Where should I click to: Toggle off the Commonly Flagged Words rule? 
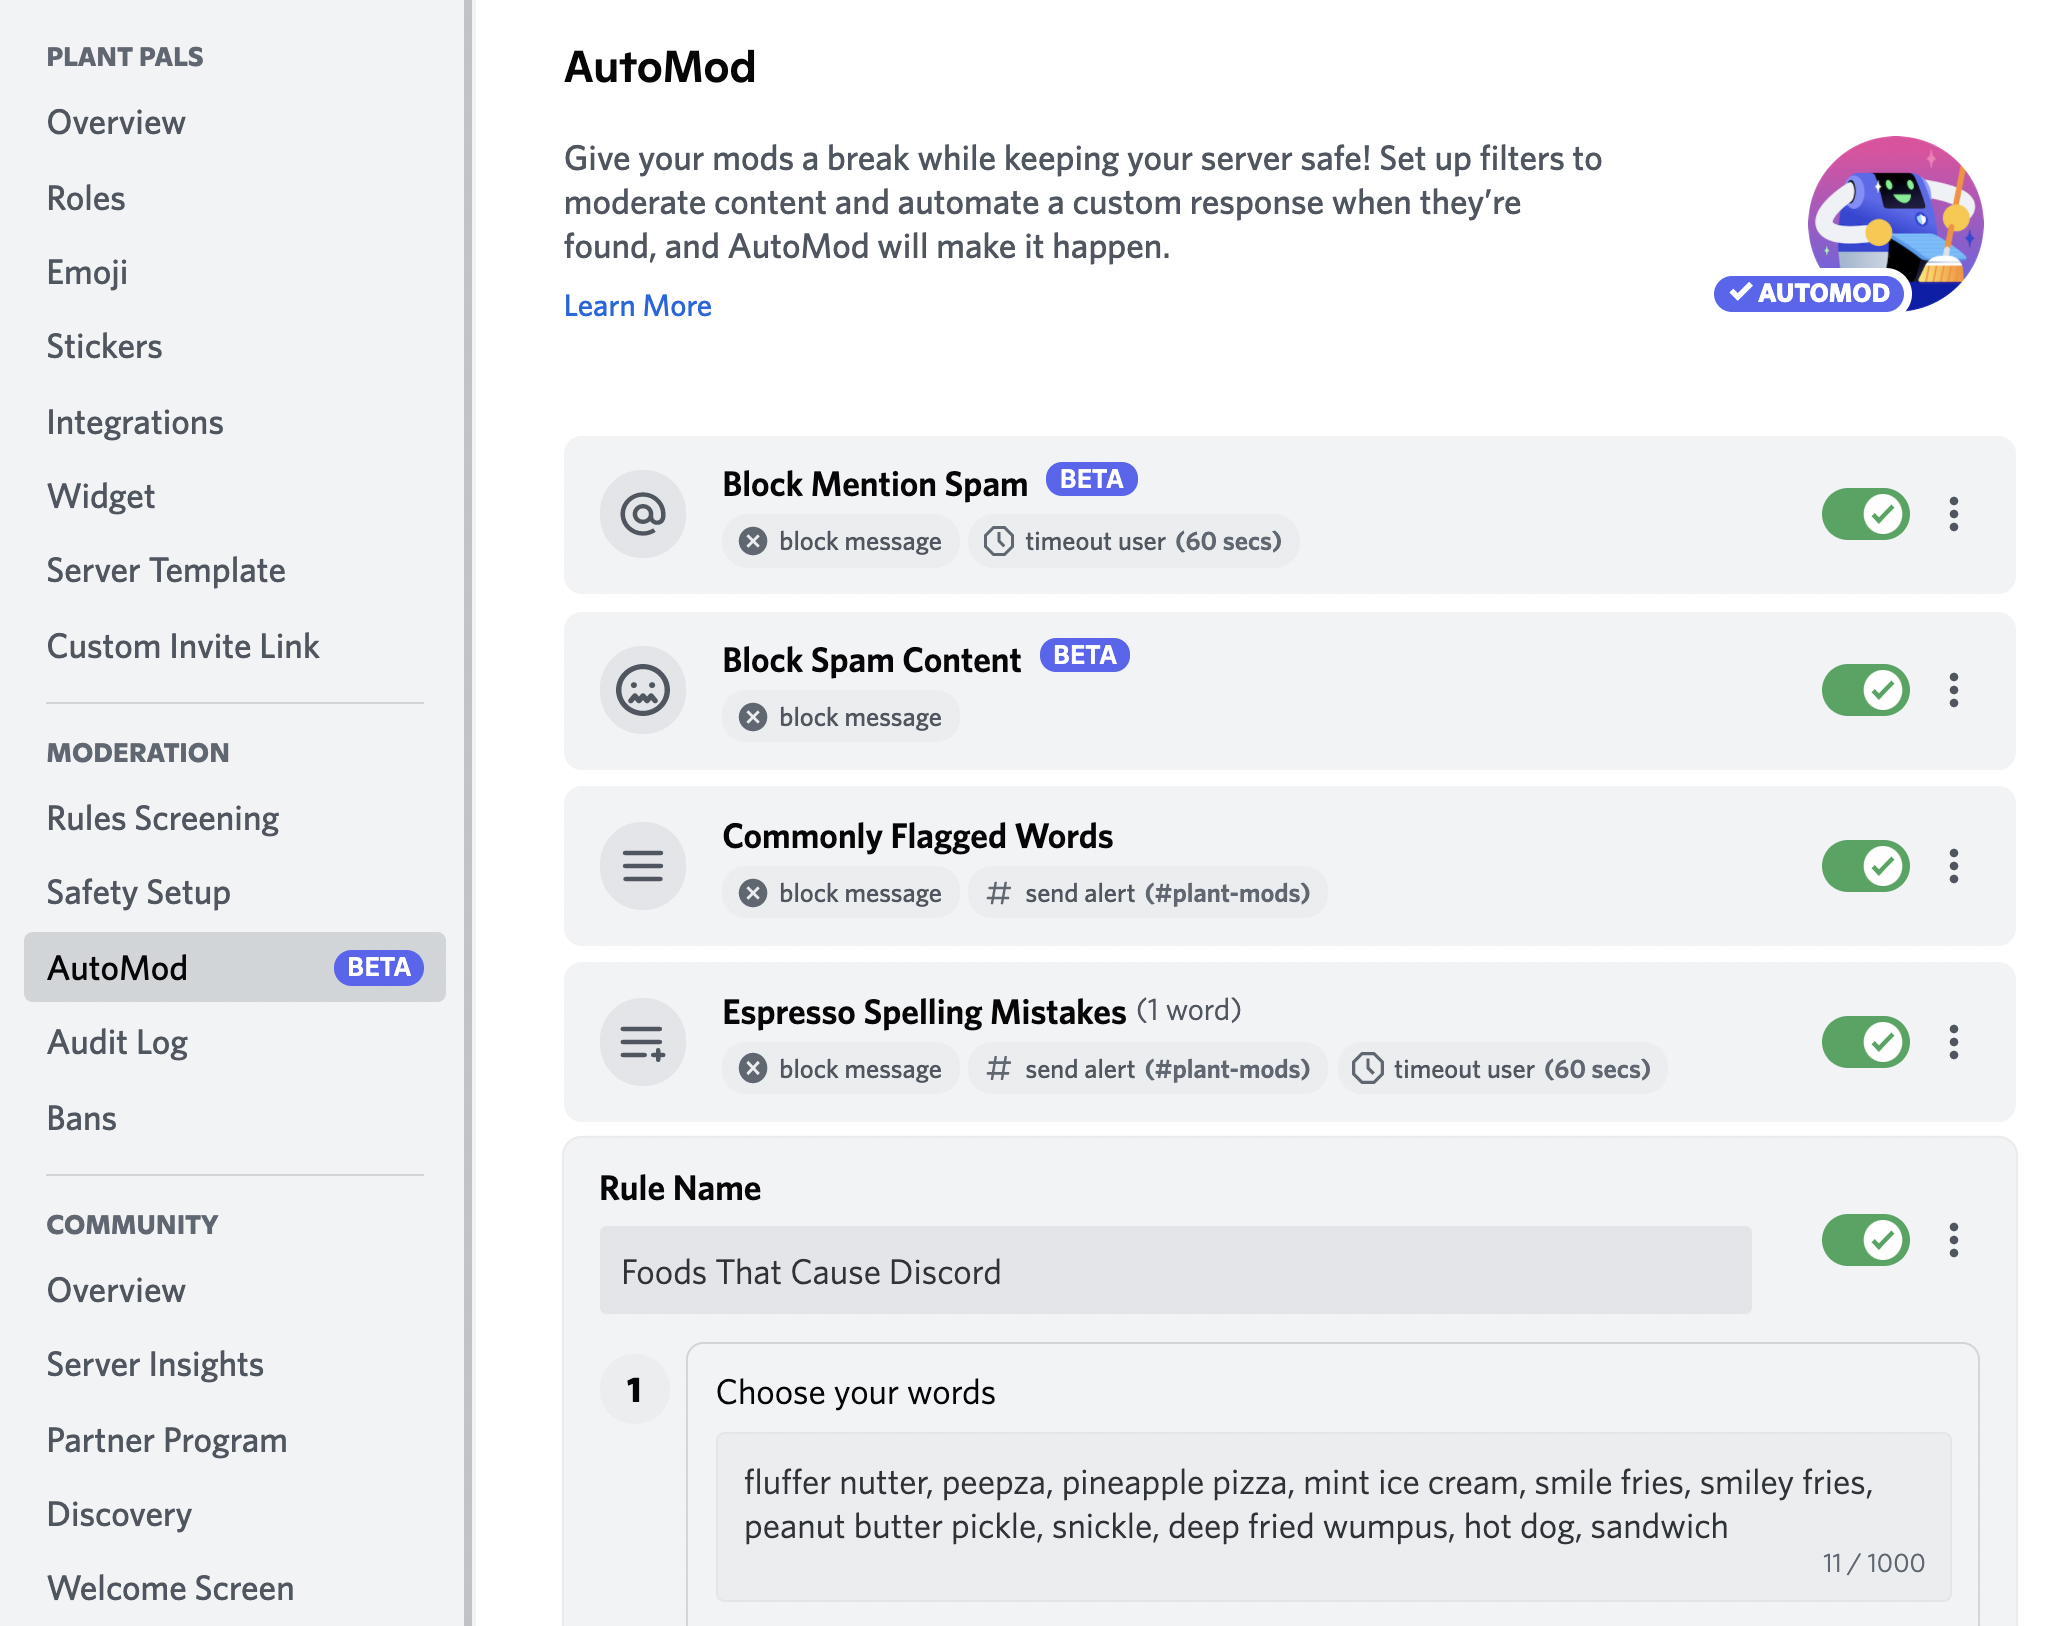(1864, 866)
